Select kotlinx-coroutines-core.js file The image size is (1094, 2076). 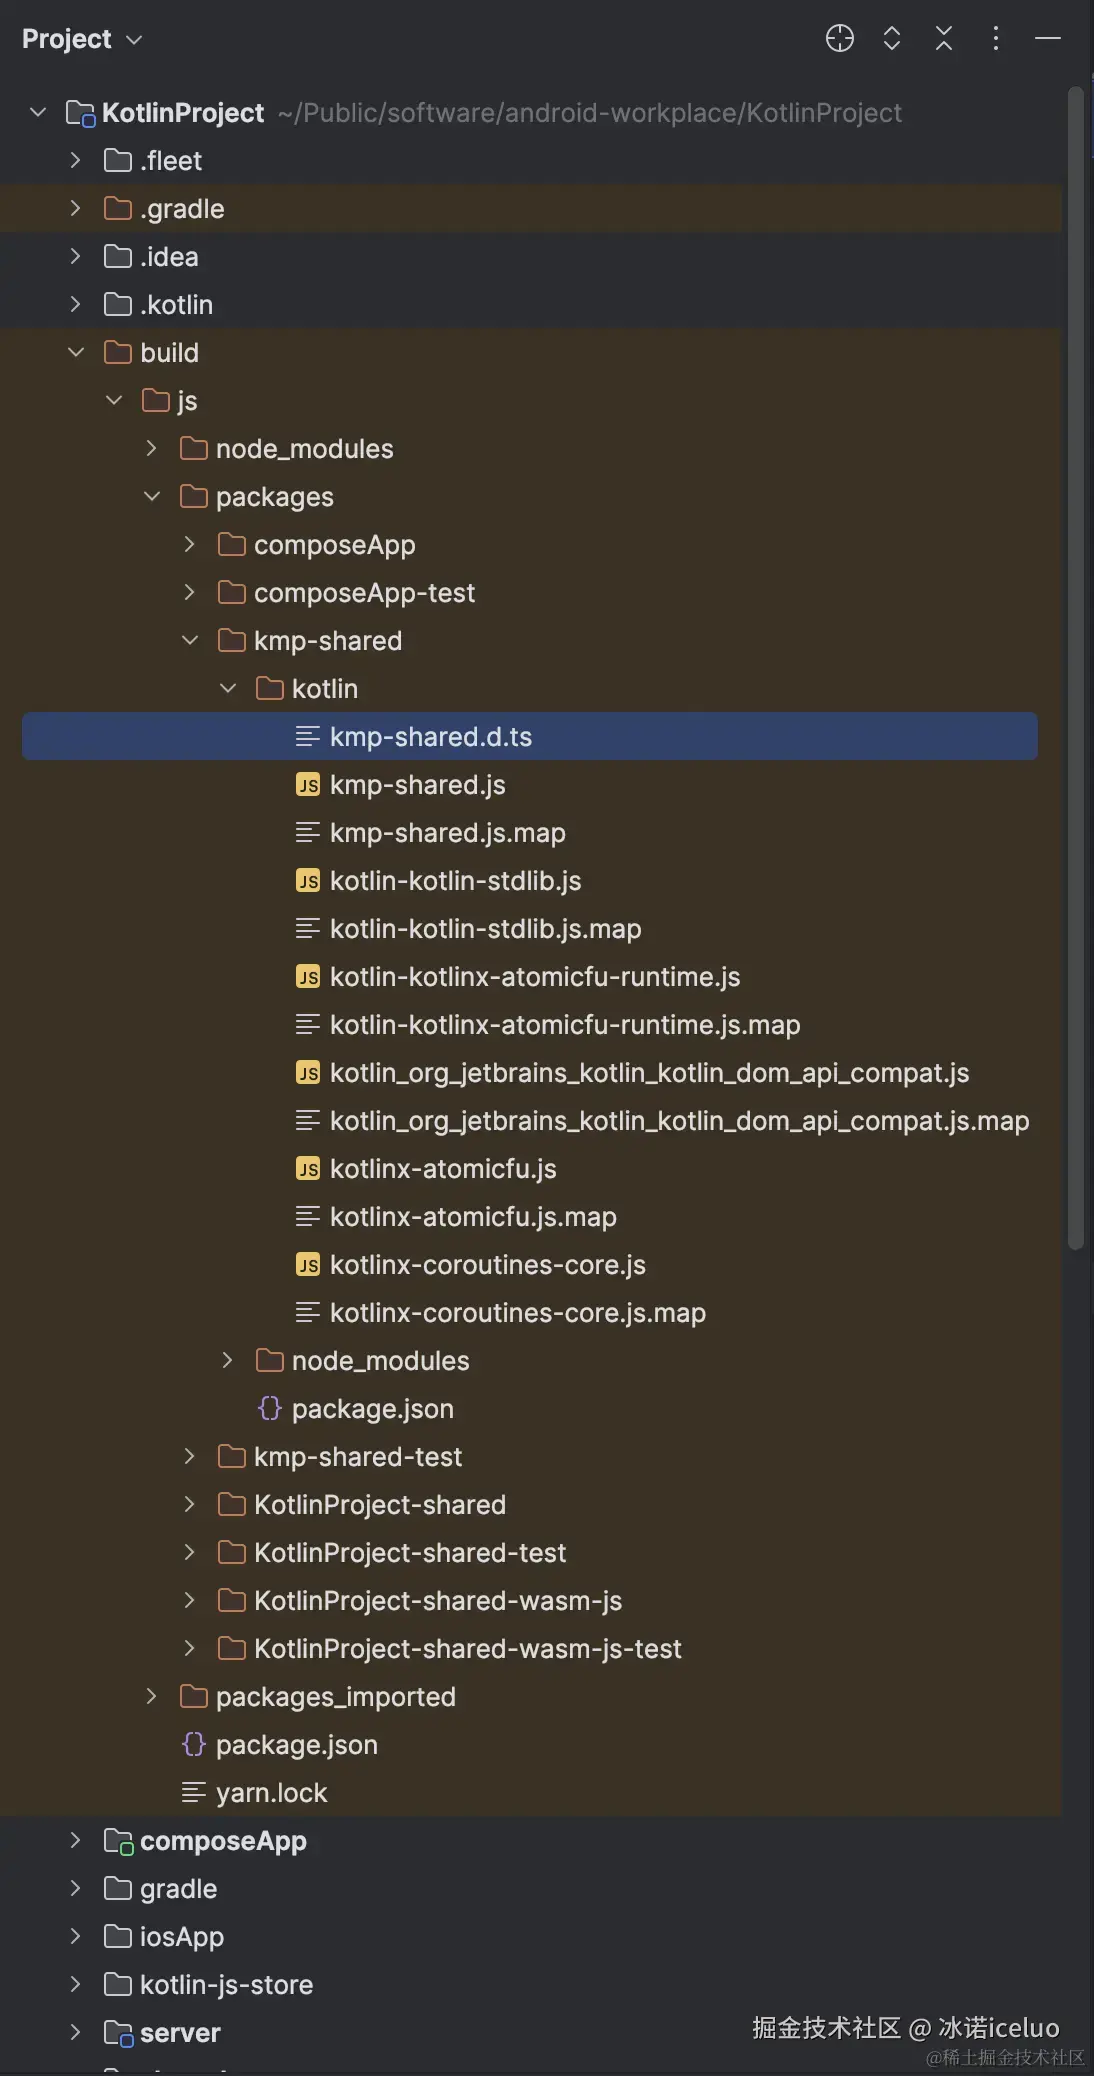[x=487, y=1265]
